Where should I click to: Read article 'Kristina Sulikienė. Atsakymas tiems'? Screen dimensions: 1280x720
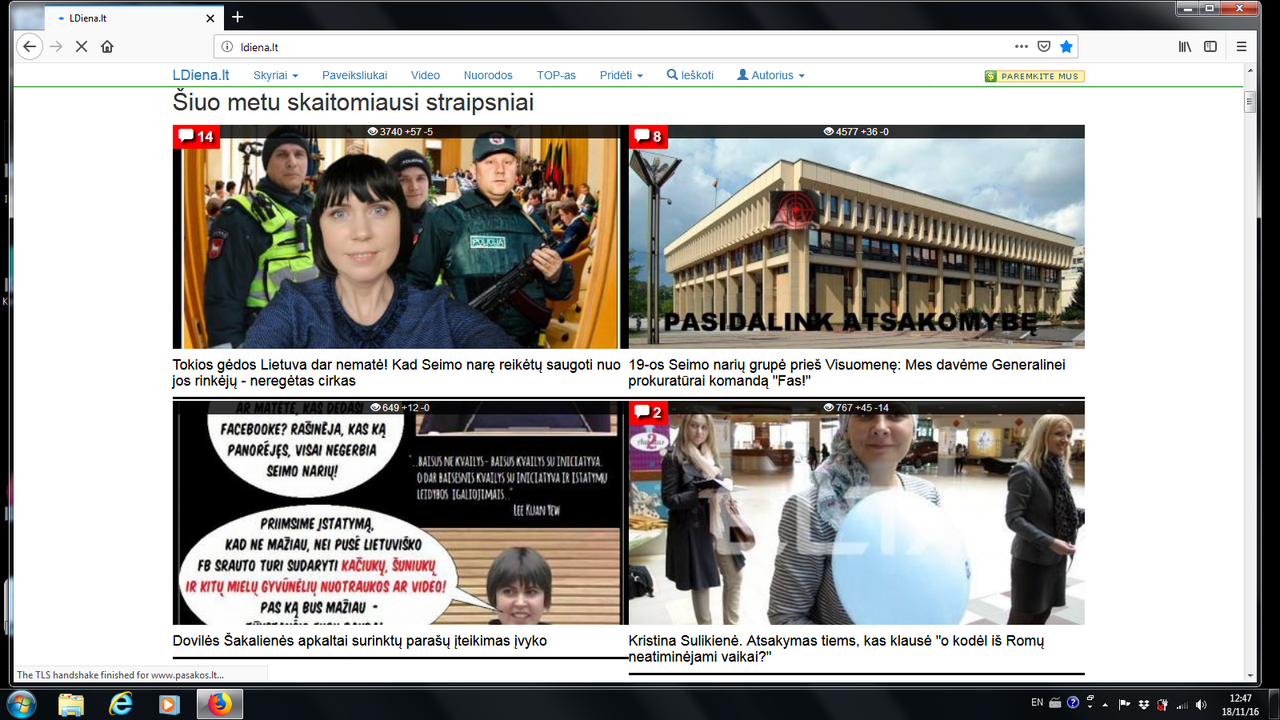point(836,649)
